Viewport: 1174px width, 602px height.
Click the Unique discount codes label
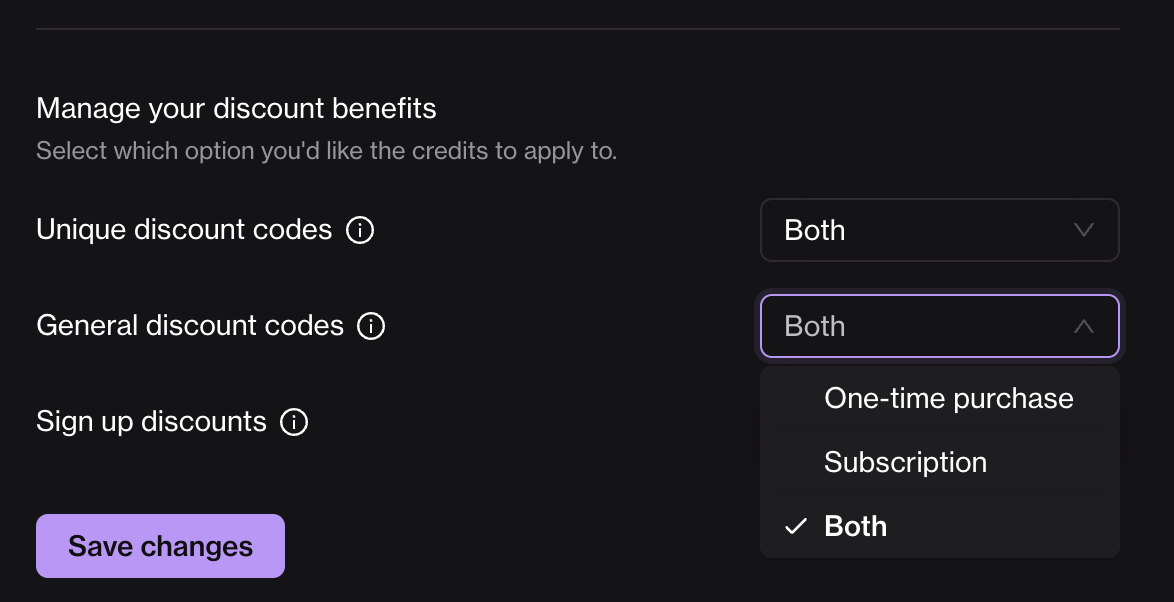(184, 230)
